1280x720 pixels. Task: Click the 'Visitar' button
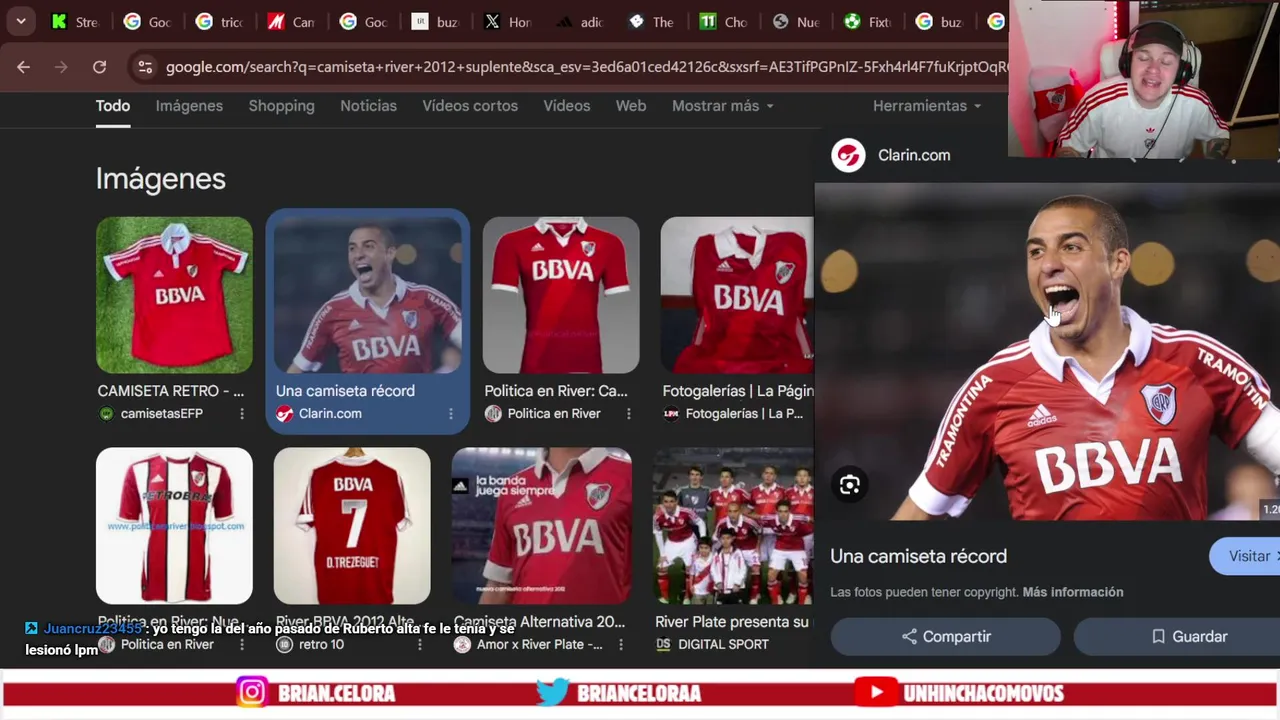(x=1245, y=556)
